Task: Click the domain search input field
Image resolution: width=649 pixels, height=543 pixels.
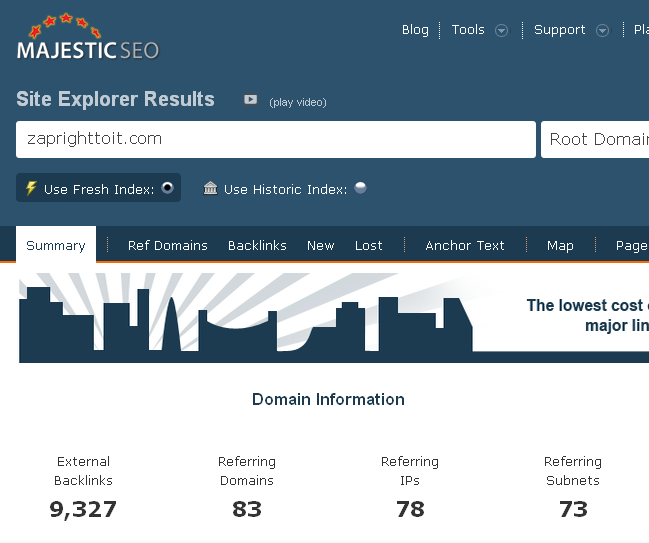Action: (276, 139)
